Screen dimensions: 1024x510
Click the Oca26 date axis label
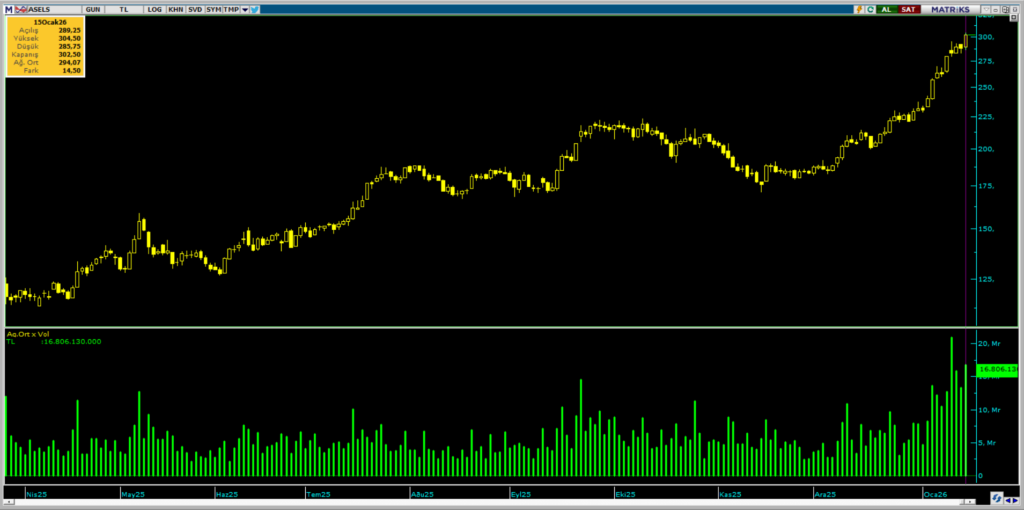tap(935, 494)
